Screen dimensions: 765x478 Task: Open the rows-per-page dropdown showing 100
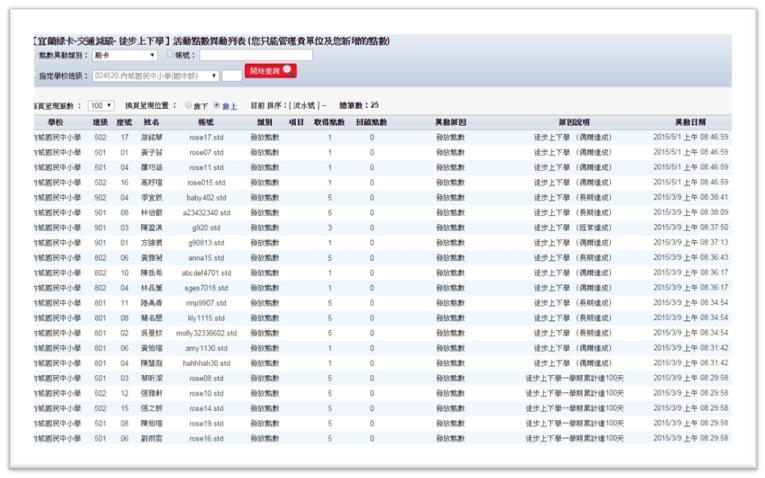tap(100, 105)
